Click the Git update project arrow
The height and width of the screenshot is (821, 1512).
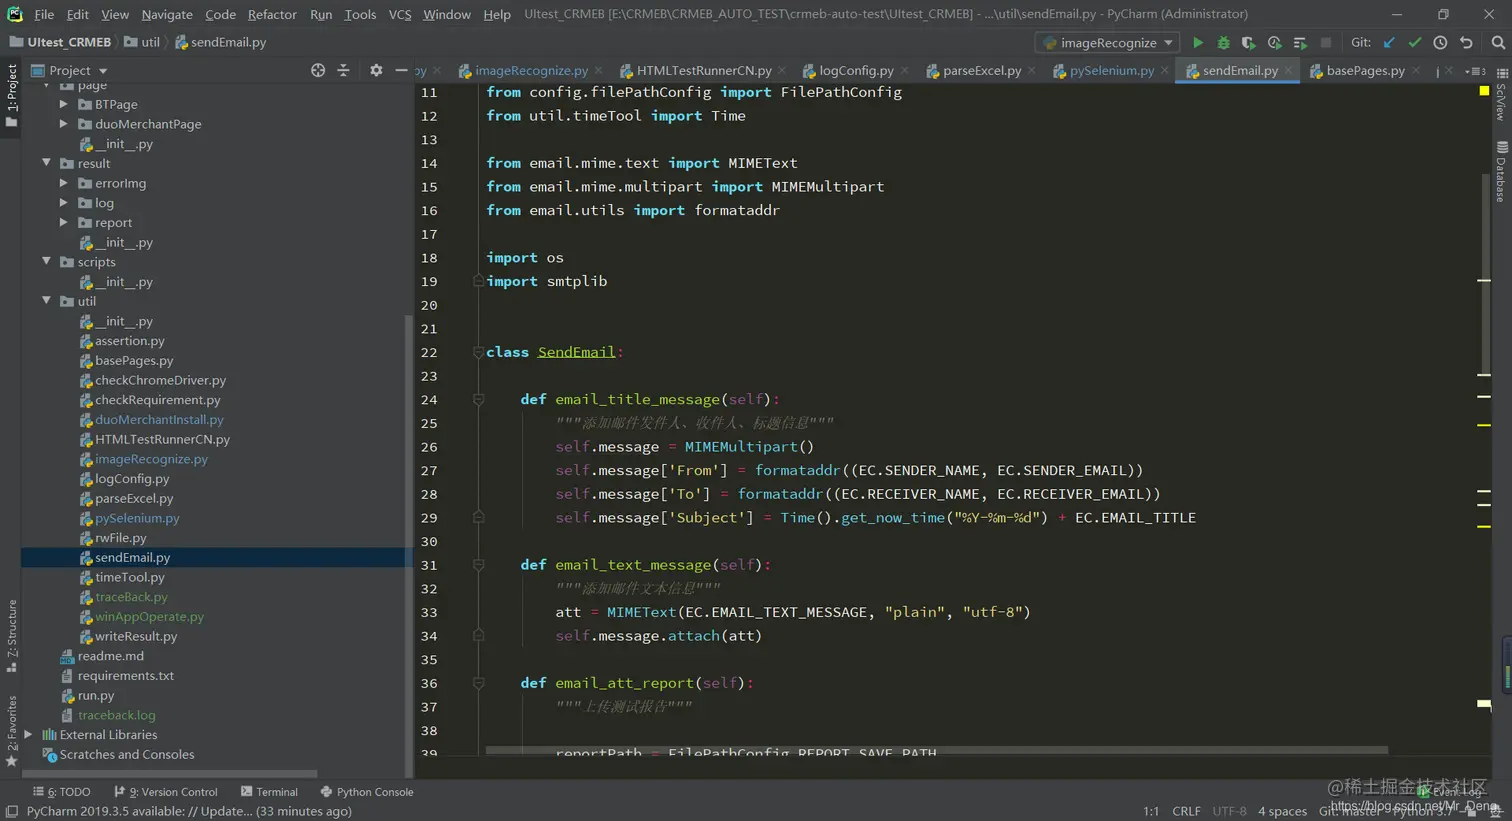pos(1389,43)
